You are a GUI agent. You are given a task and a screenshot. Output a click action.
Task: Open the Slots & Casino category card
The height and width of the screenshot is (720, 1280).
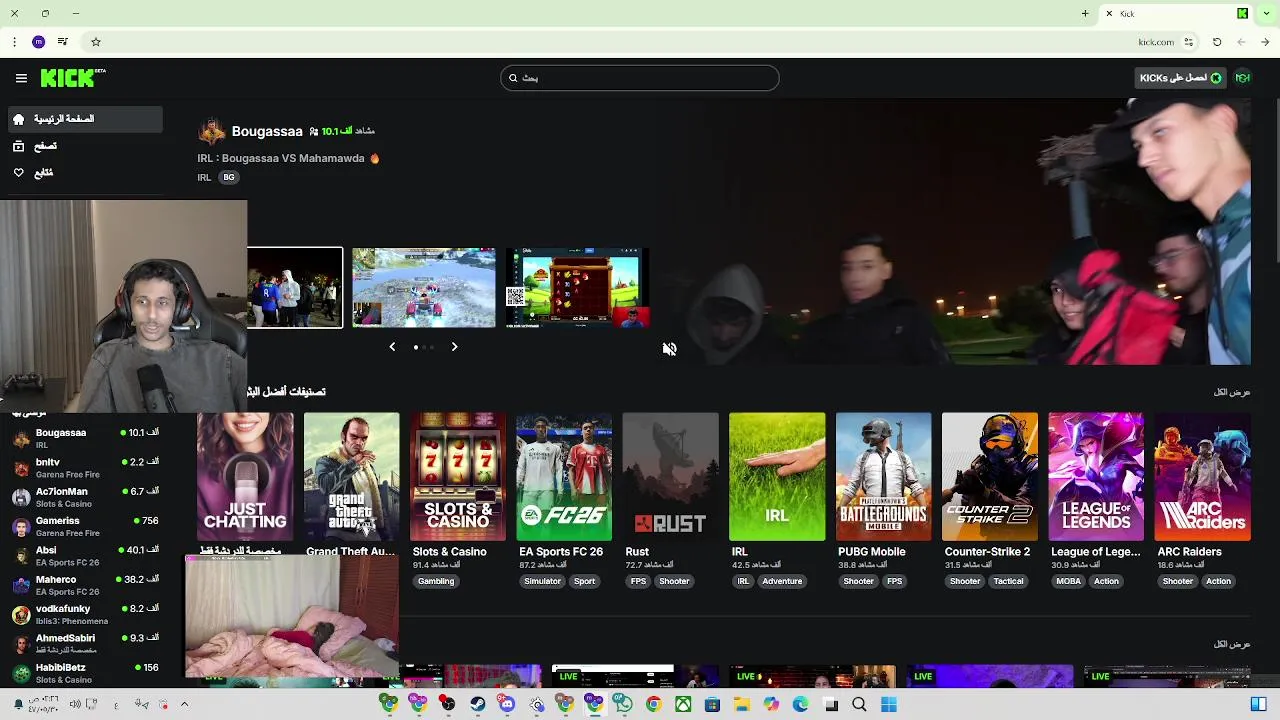(x=458, y=477)
